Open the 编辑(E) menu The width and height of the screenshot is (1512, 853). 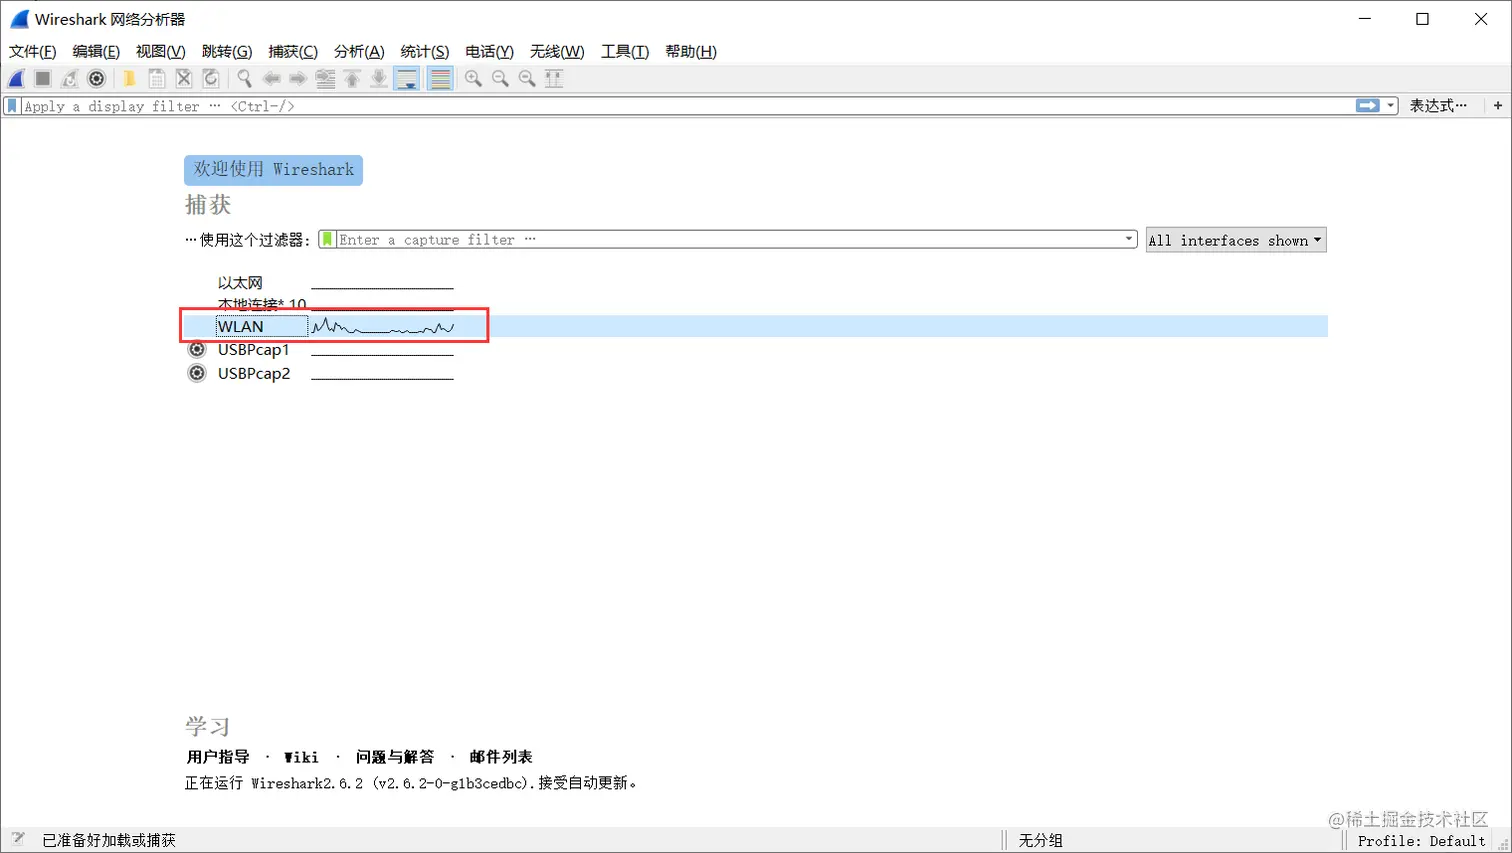coord(96,52)
